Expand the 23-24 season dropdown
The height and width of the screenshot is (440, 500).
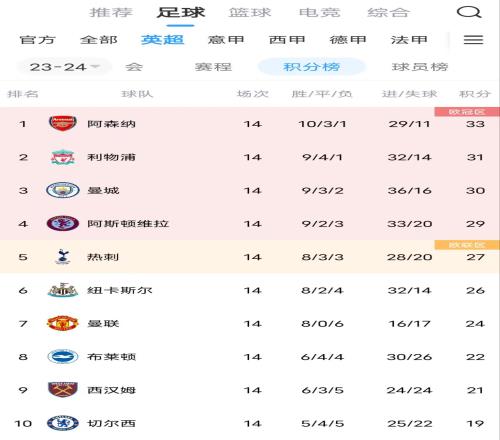pyautogui.click(x=64, y=67)
